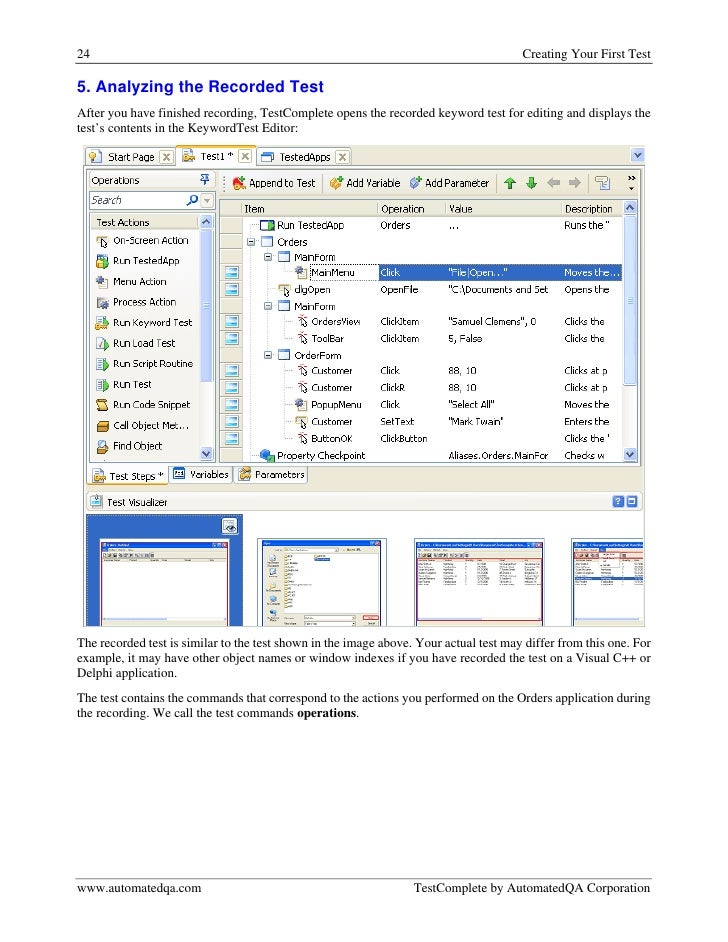
Task: Click the grey left arrow toolbar icon
Action: pyautogui.click(x=553, y=183)
